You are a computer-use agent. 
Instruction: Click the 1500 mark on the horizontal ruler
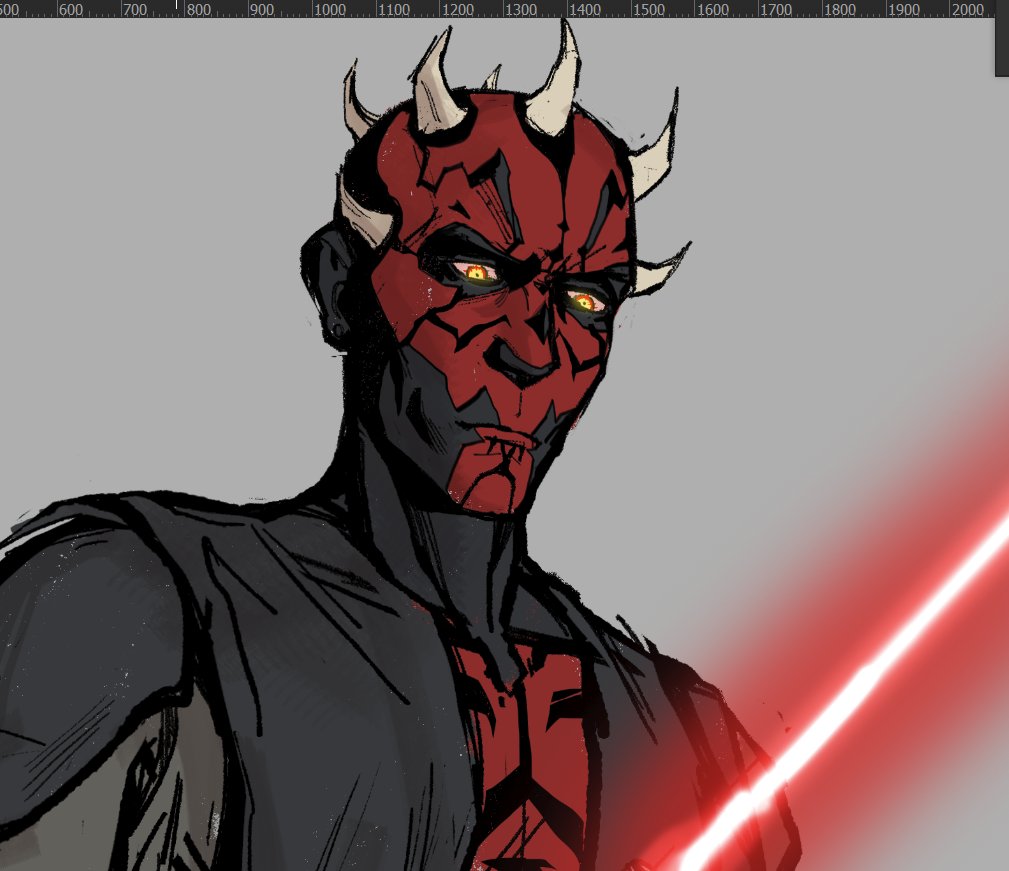coord(649,10)
